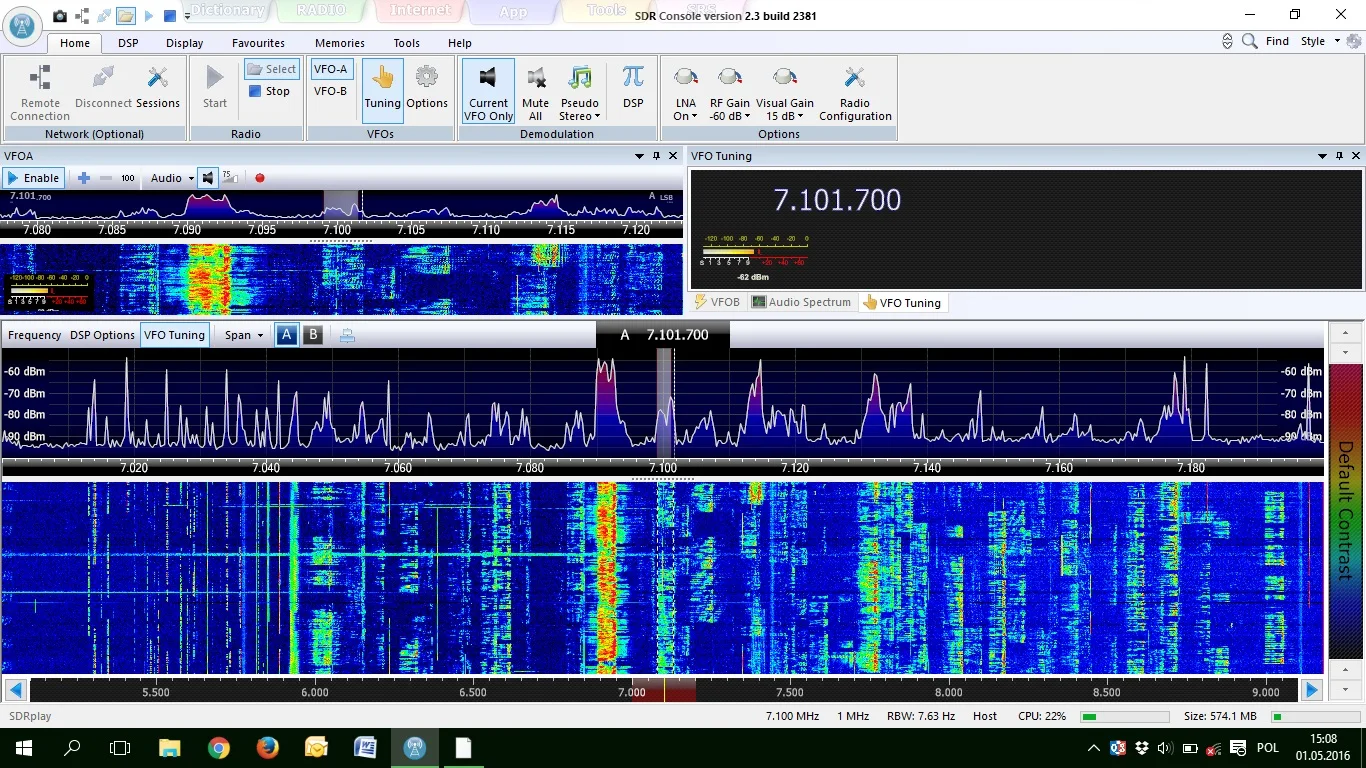1366x768 pixels.
Task: Click the VFO Options gear icon
Action: (427, 79)
